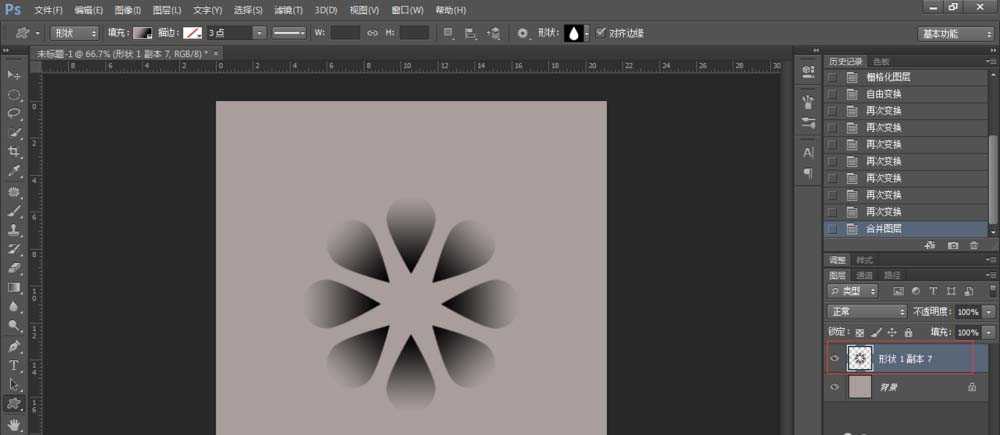Viewport: 1000px width, 435px height.
Task: Select the 栅格化图层 history state
Action: [888, 77]
